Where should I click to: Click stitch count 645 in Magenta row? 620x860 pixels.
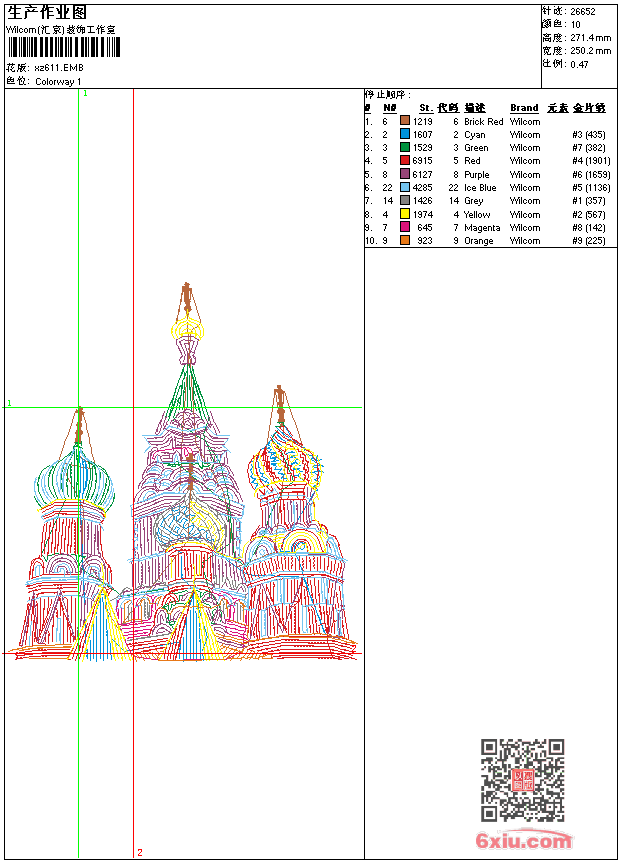[x=425, y=228]
